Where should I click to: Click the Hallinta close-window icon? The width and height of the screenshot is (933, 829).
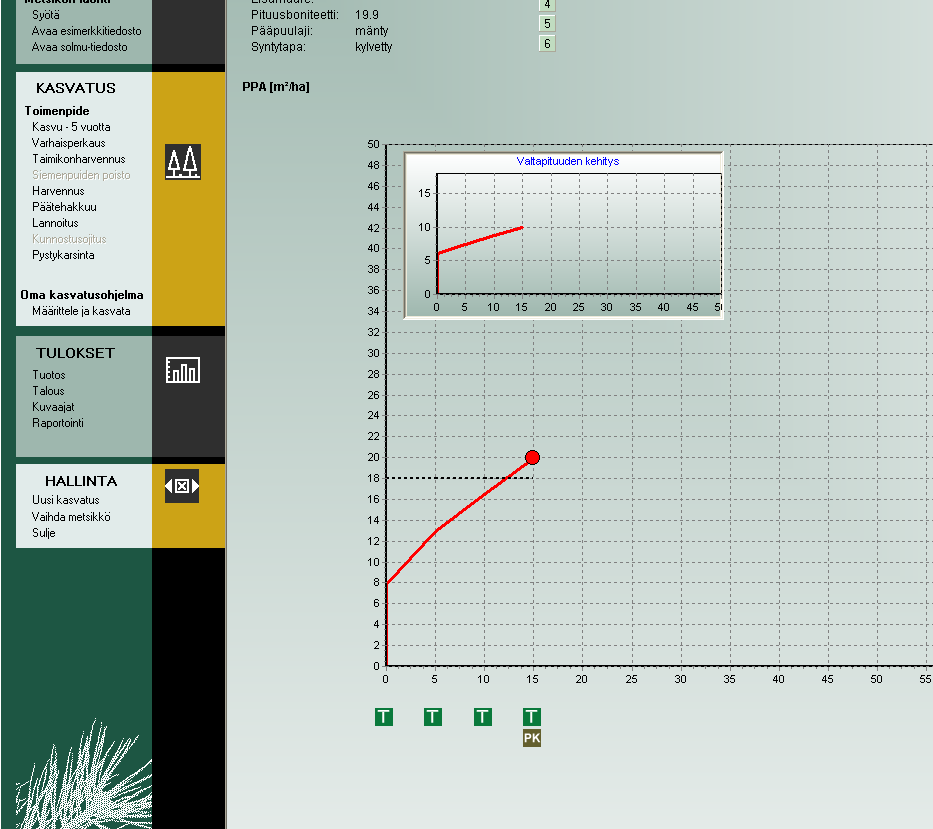point(182,486)
